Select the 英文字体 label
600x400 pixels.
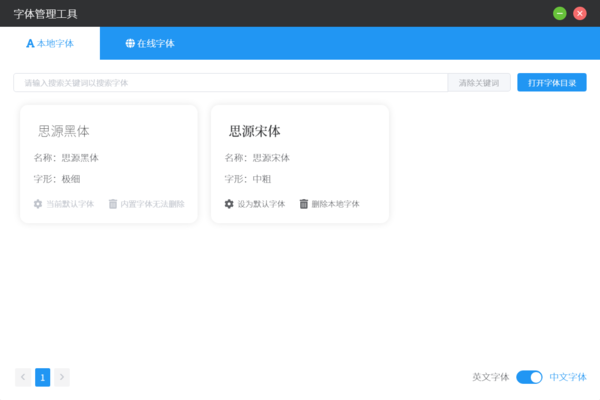(490, 377)
